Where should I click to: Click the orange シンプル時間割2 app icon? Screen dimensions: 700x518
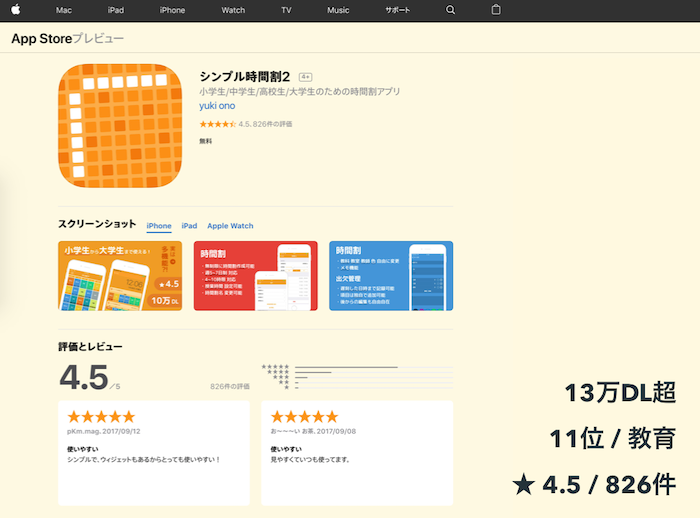tap(120, 125)
